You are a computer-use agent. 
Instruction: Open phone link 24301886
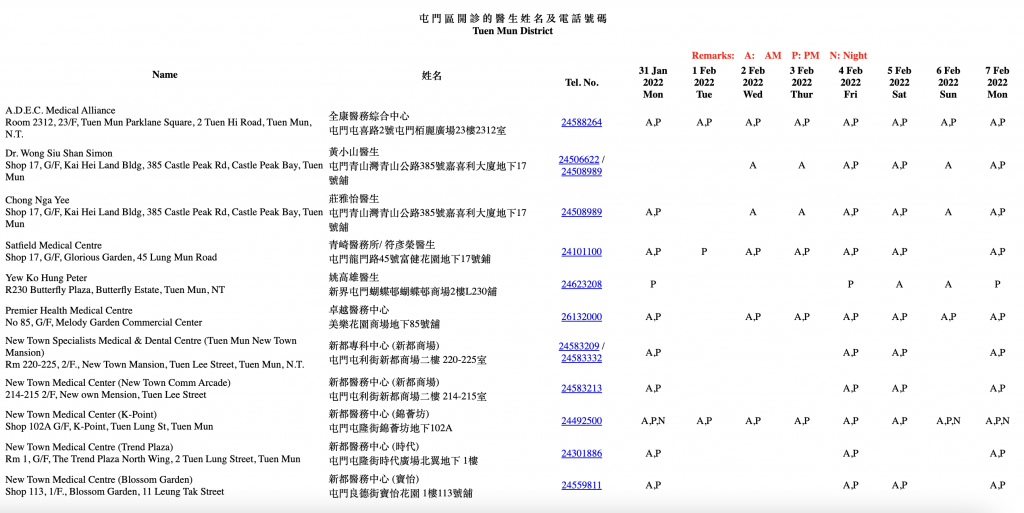pos(581,453)
